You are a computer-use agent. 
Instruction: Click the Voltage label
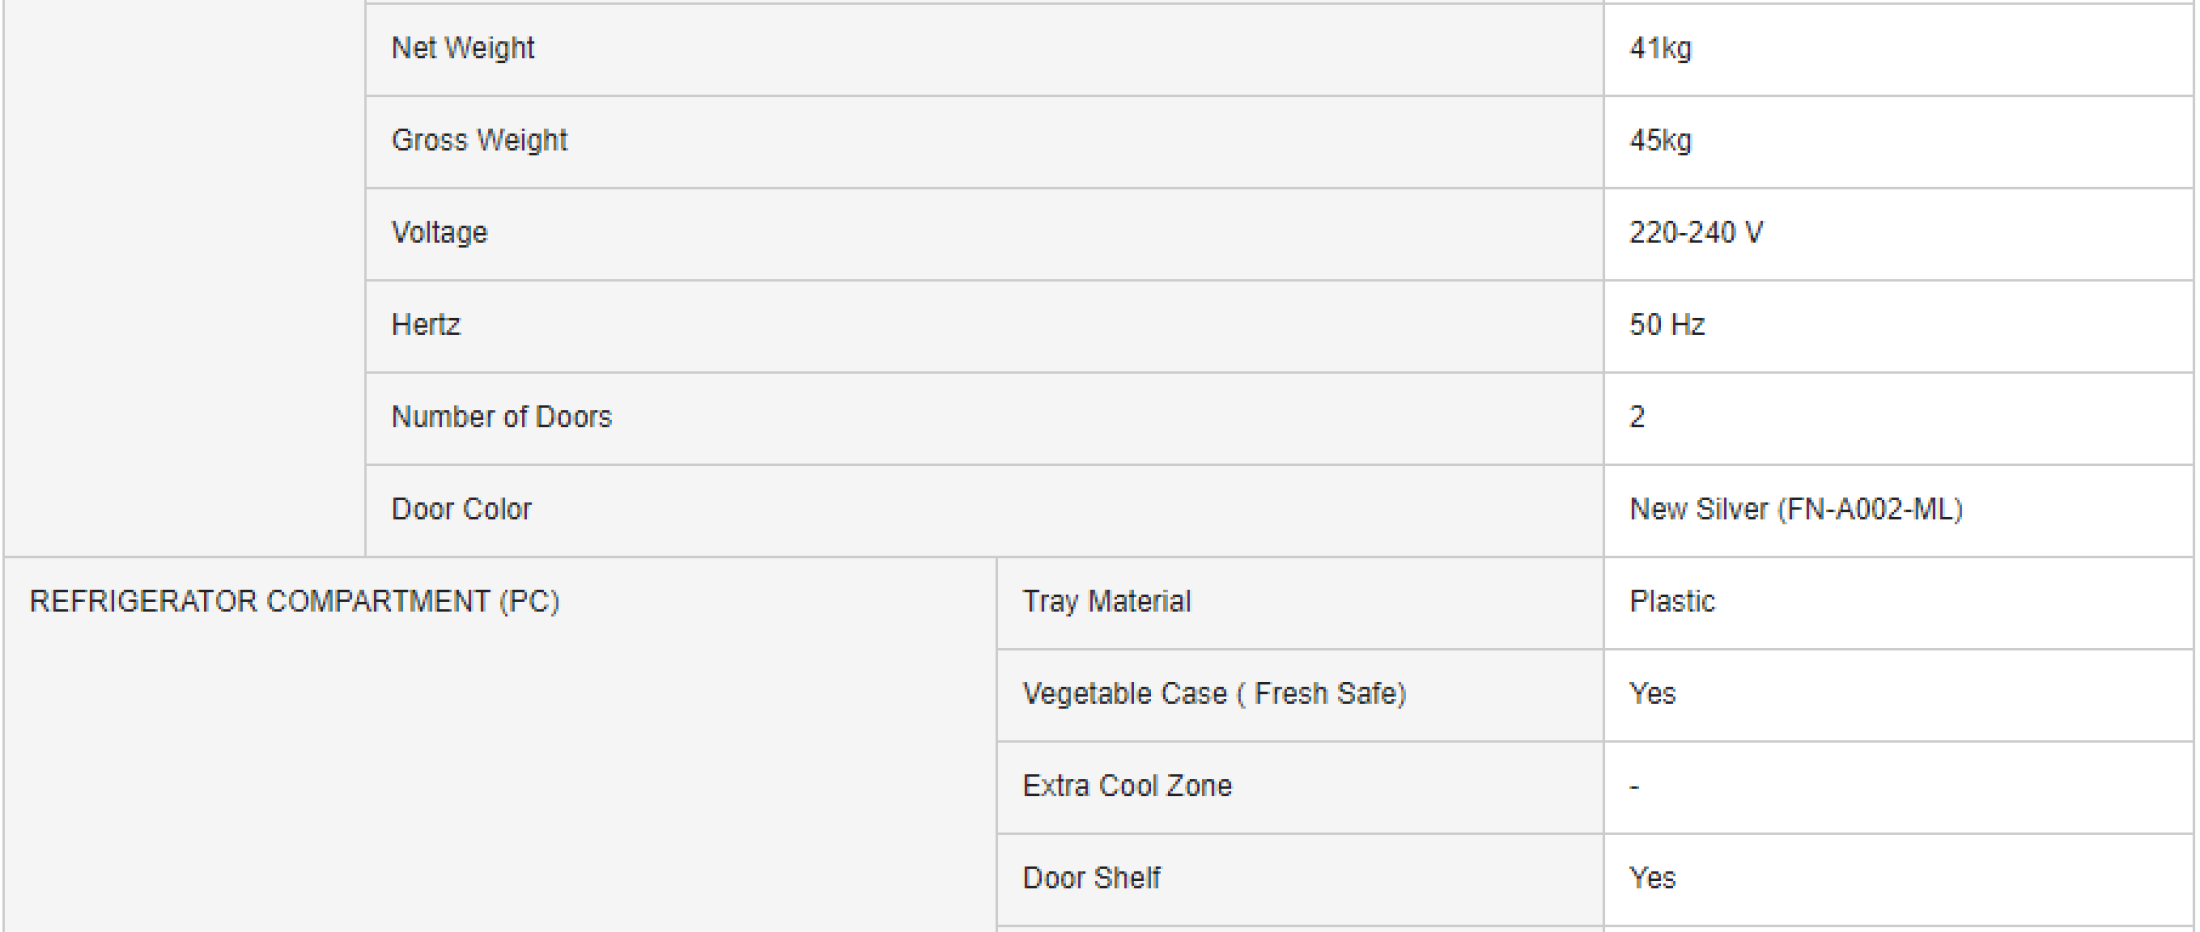(x=439, y=232)
